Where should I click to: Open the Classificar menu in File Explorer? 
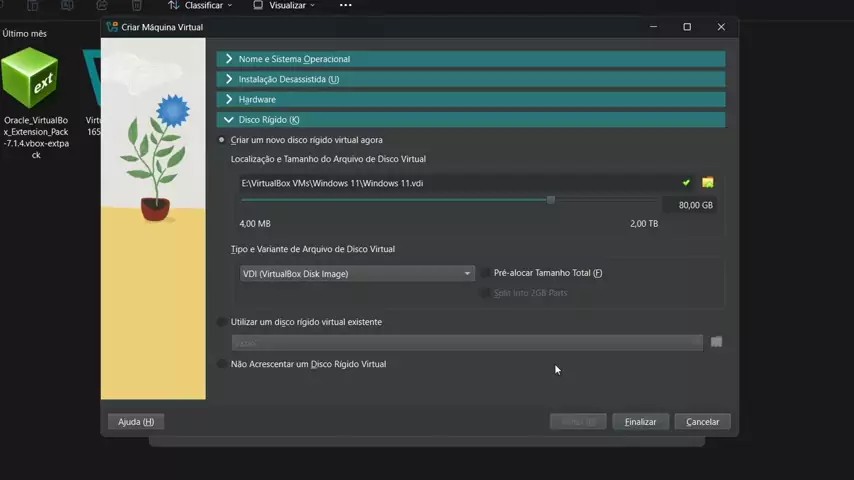[200, 5]
